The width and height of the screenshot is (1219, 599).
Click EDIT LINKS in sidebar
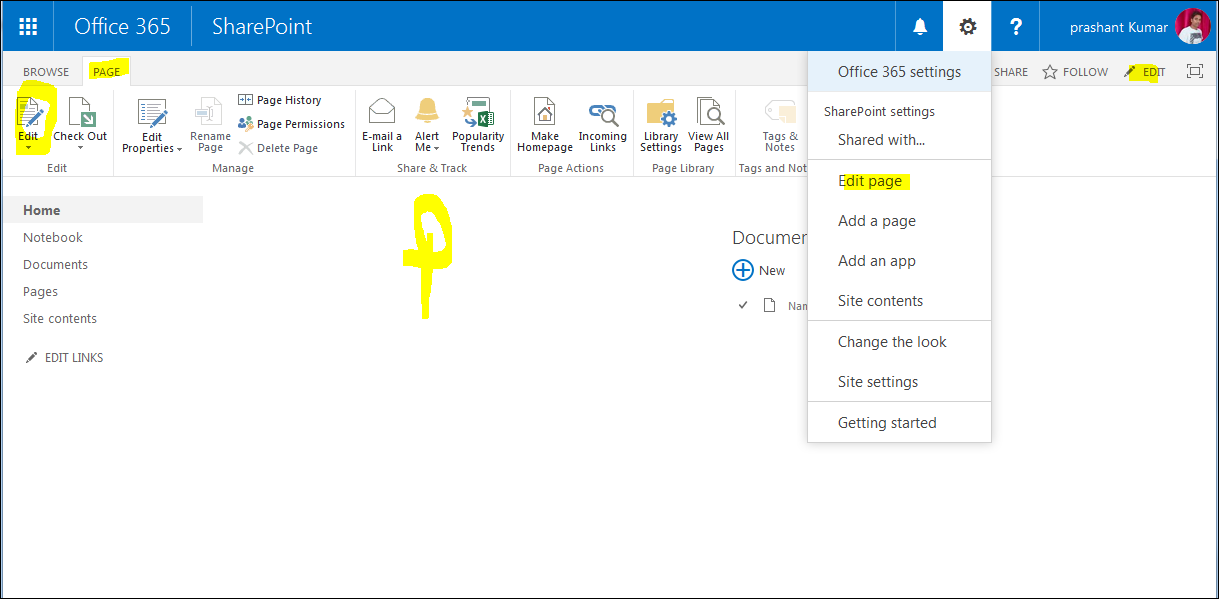pos(64,357)
